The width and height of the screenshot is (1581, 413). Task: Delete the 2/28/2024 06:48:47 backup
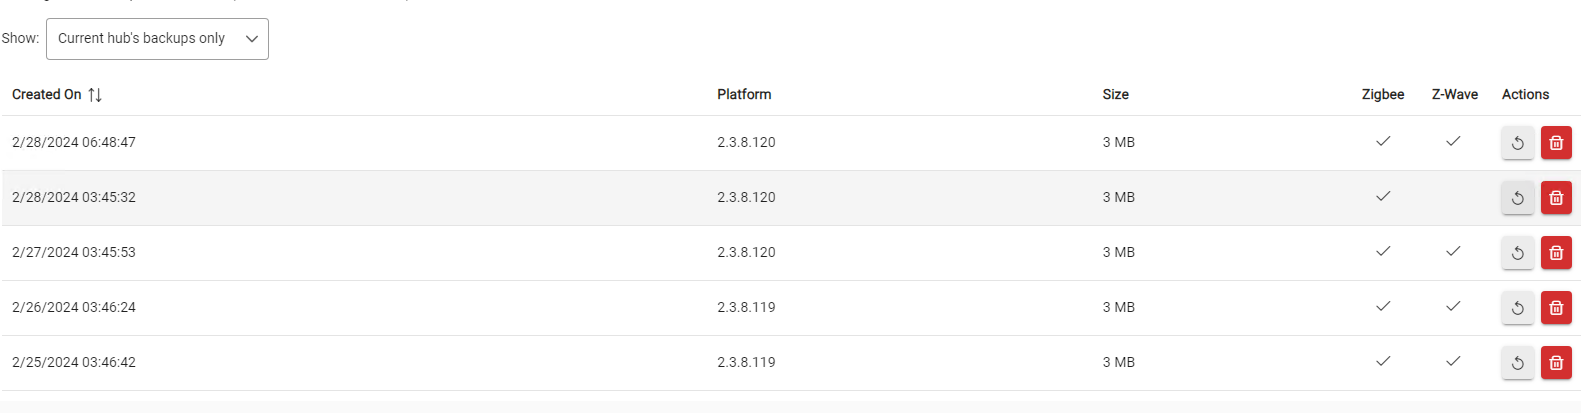[1556, 143]
